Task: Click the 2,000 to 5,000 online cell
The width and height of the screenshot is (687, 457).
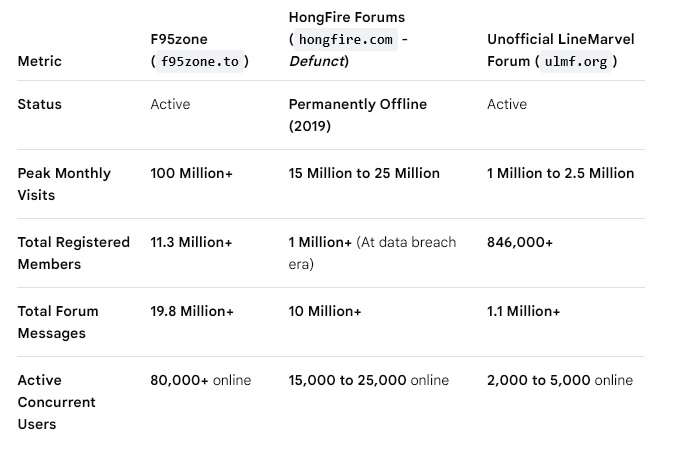Action: click(x=560, y=380)
